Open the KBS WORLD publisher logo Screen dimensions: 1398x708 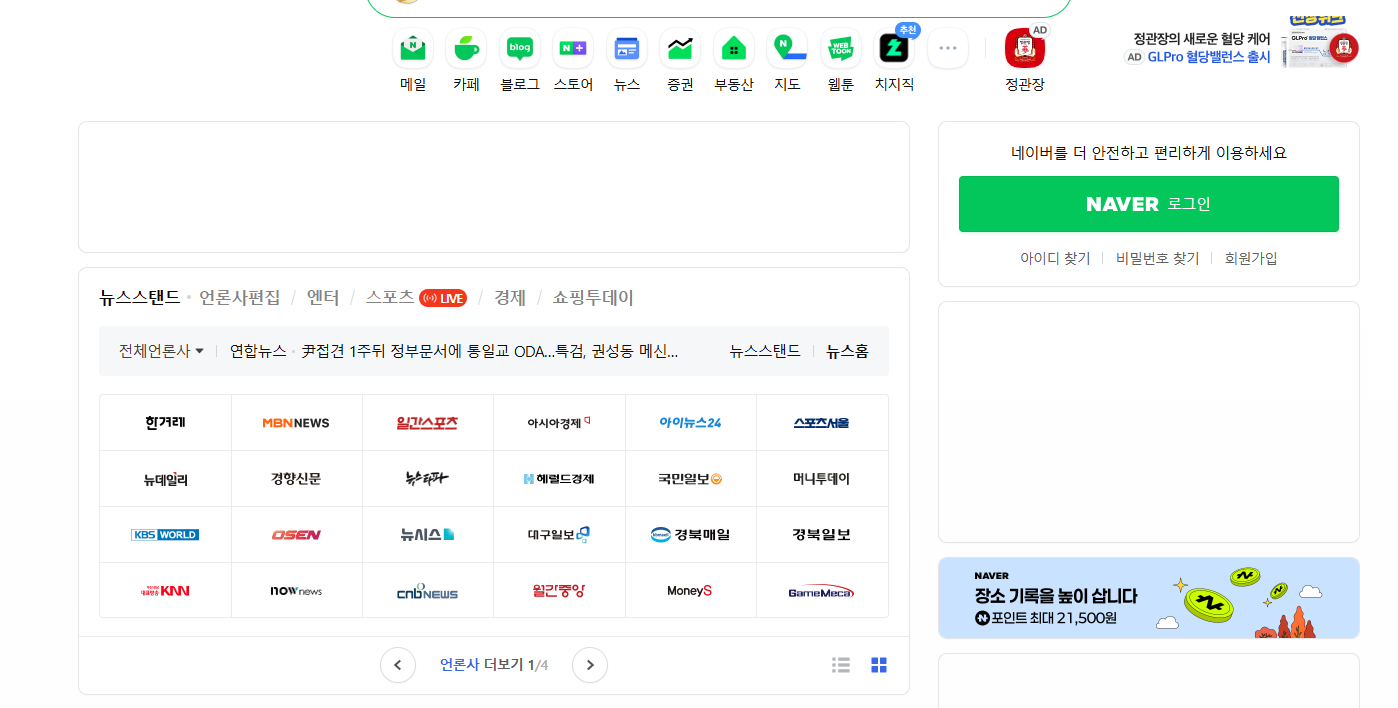point(165,535)
